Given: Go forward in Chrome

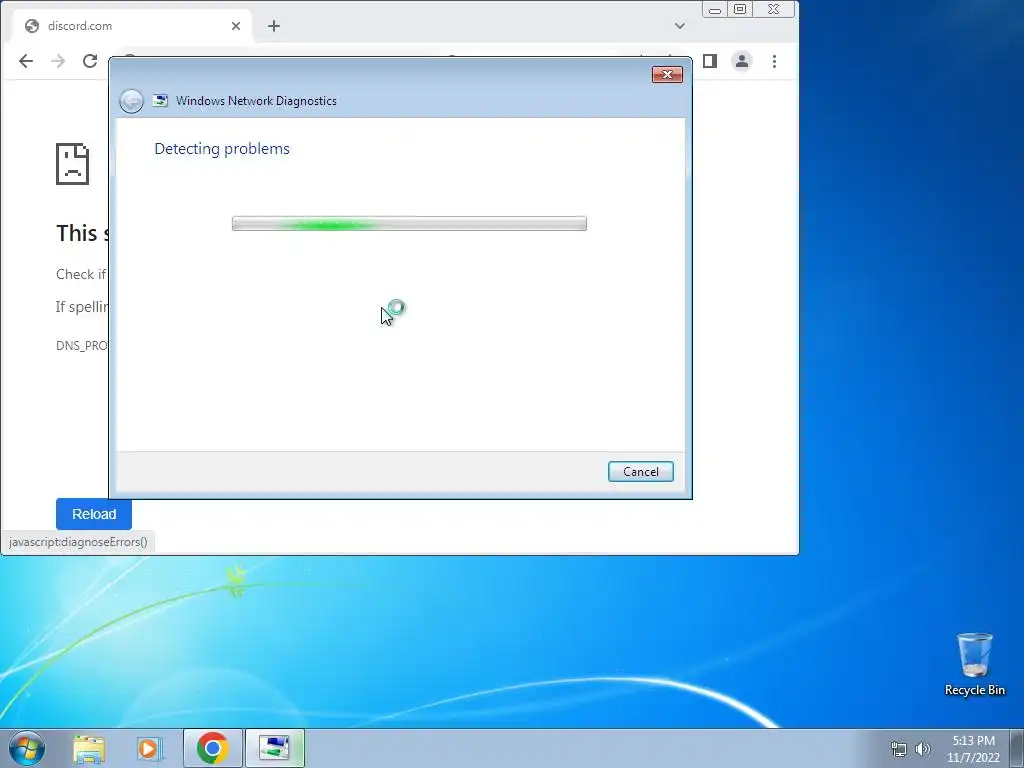Looking at the screenshot, I should coord(58,61).
